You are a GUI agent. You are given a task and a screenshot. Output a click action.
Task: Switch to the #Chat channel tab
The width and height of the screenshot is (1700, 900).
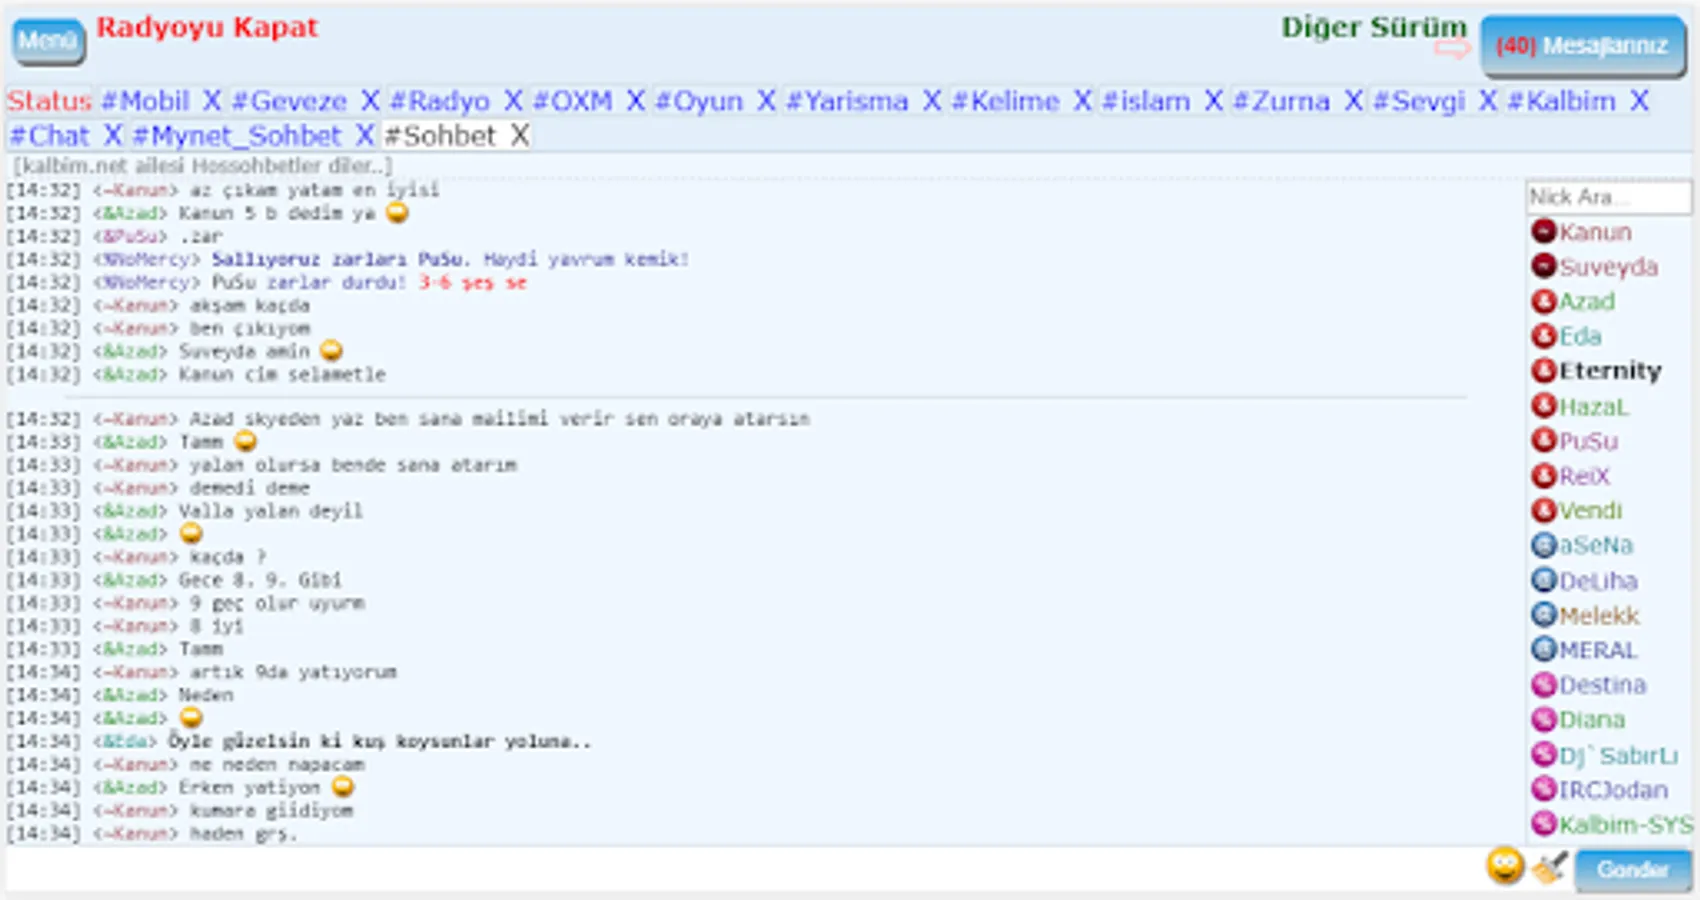49,135
